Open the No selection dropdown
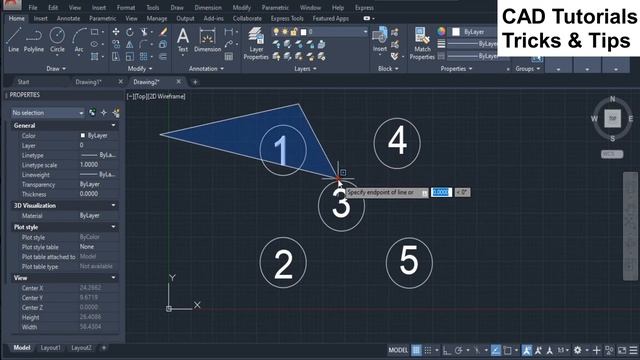Image resolution: width=640 pixels, height=360 pixels. (47, 113)
